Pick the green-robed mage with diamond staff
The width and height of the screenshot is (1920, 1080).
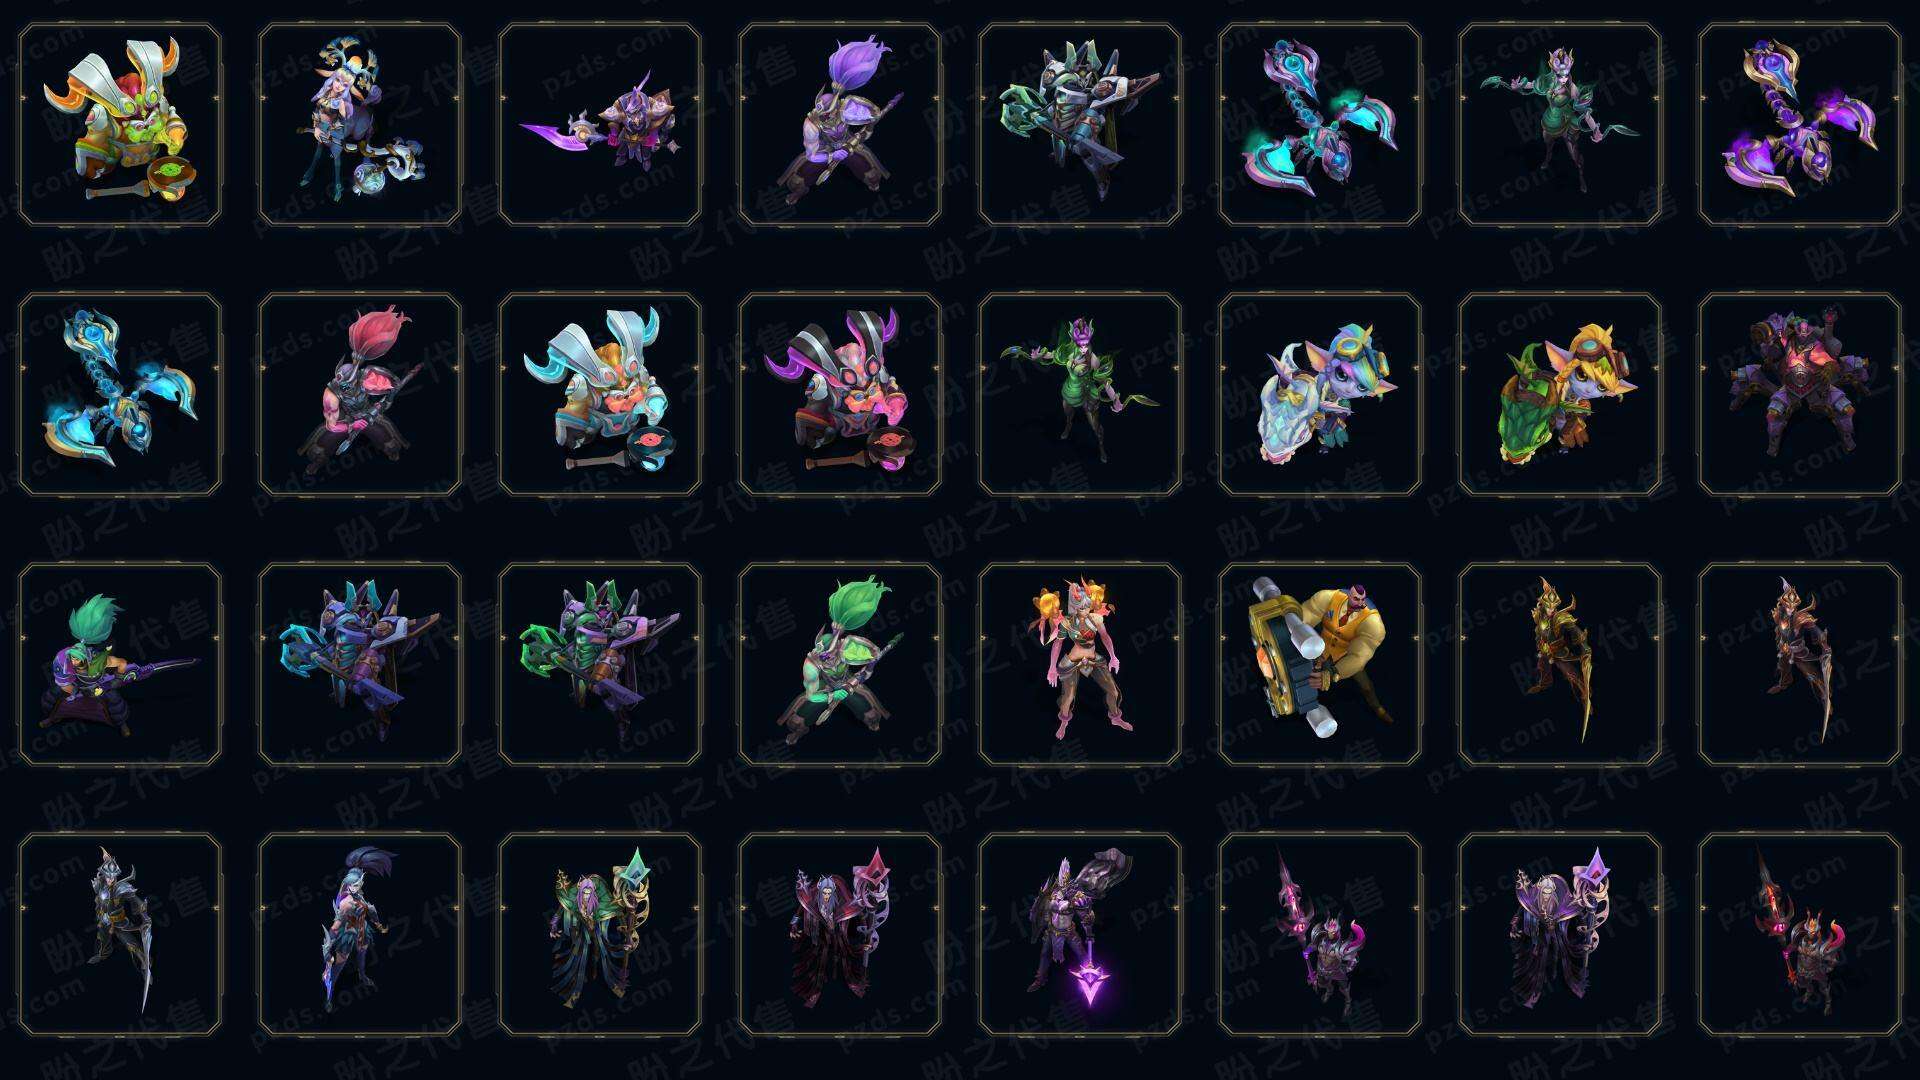600,934
